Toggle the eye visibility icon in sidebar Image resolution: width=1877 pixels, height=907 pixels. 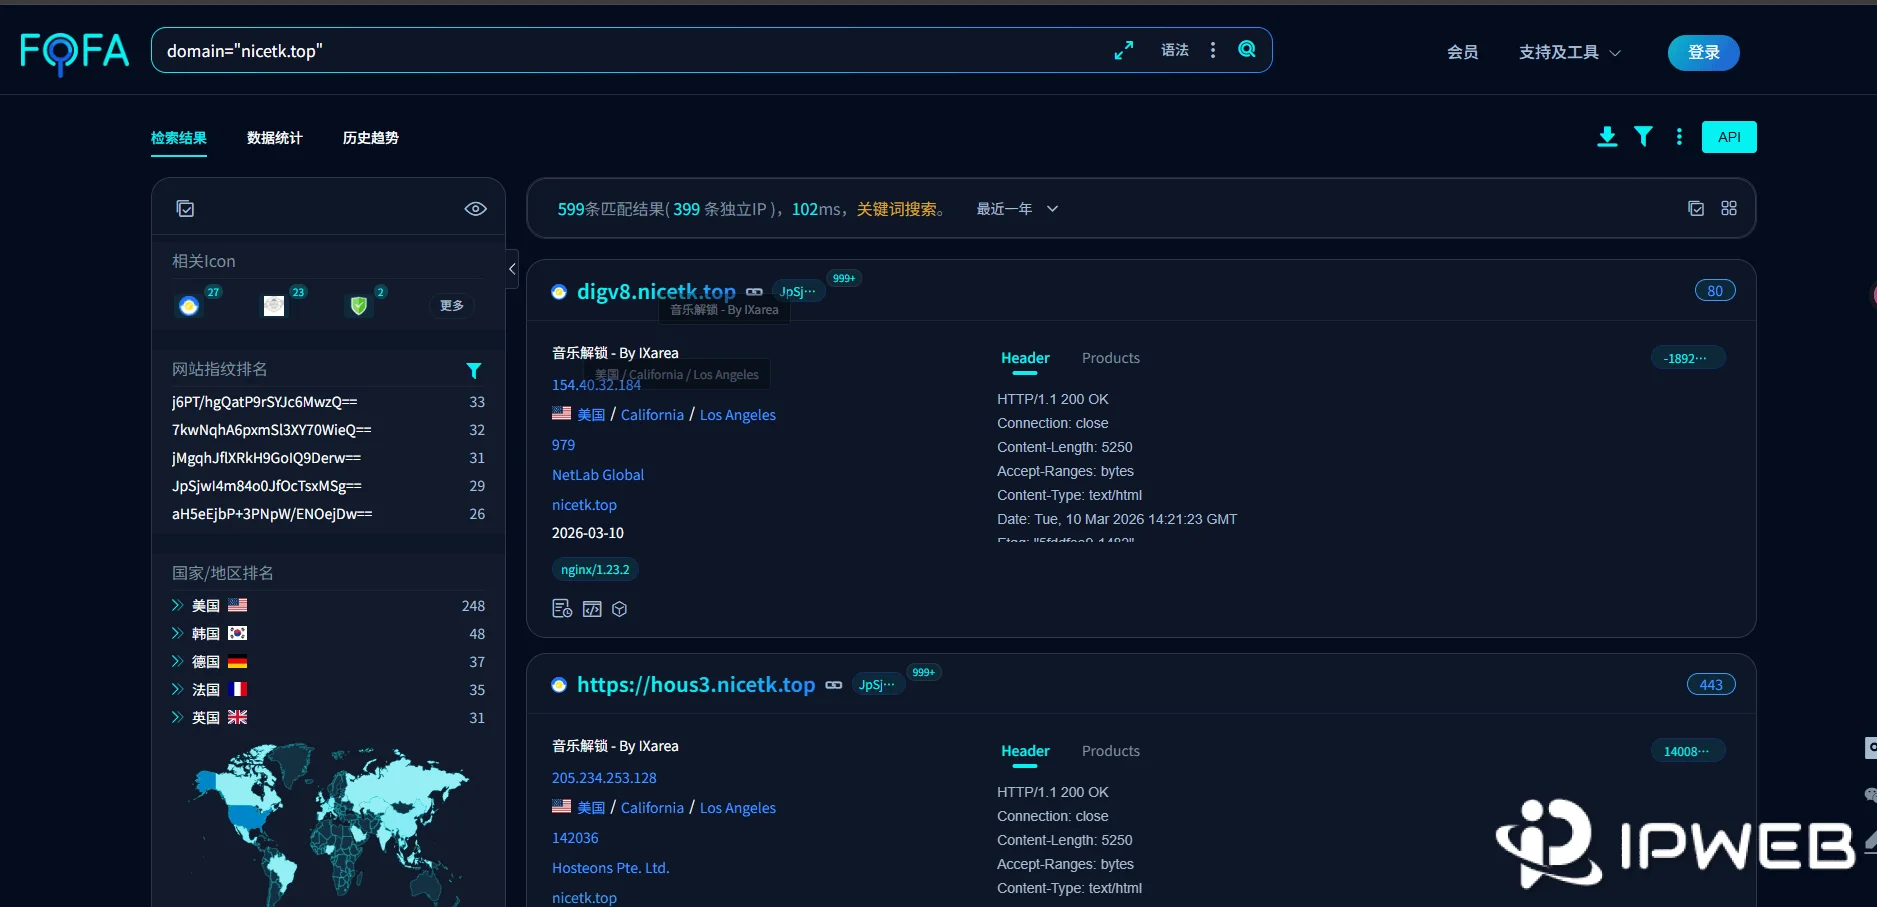(x=476, y=208)
